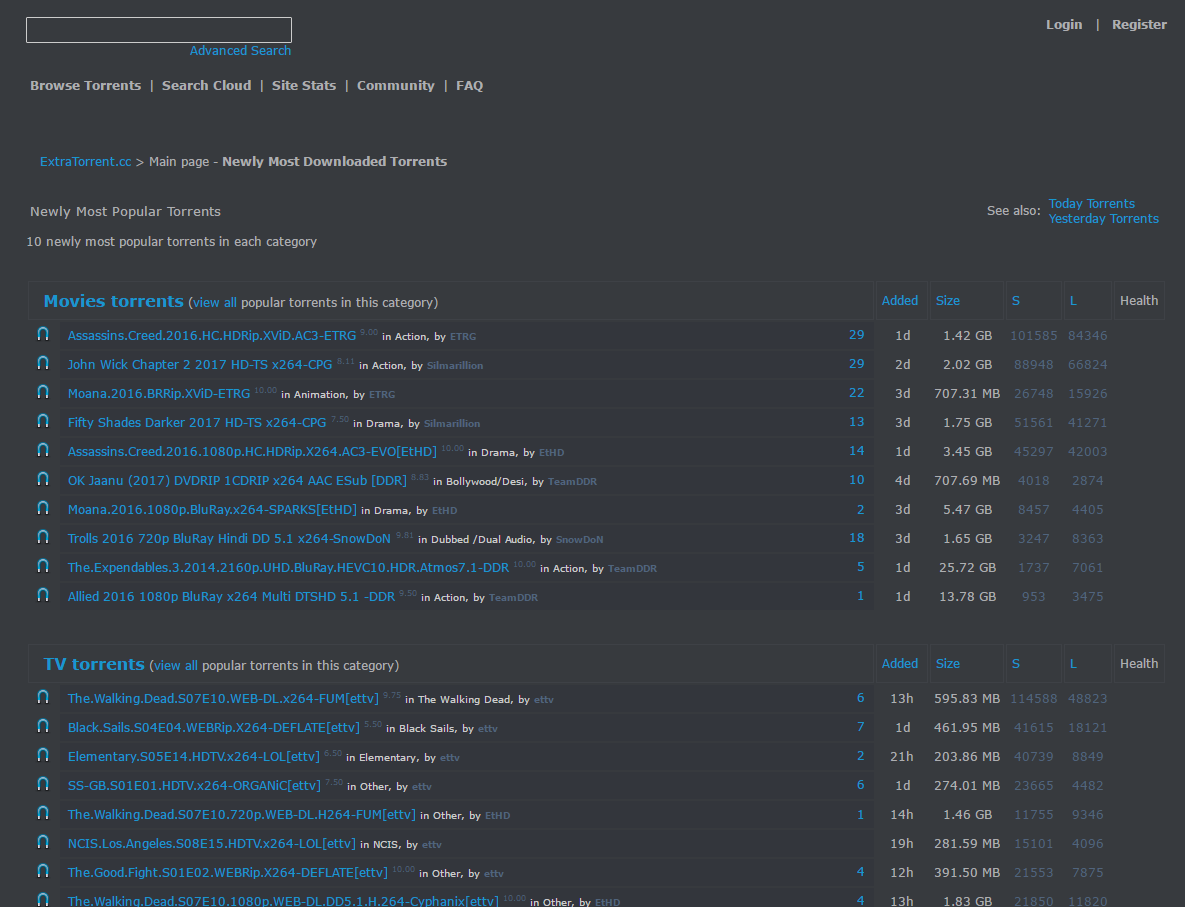Open Today Torrents link
Viewport: 1185px width, 907px height.
click(x=1091, y=204)
